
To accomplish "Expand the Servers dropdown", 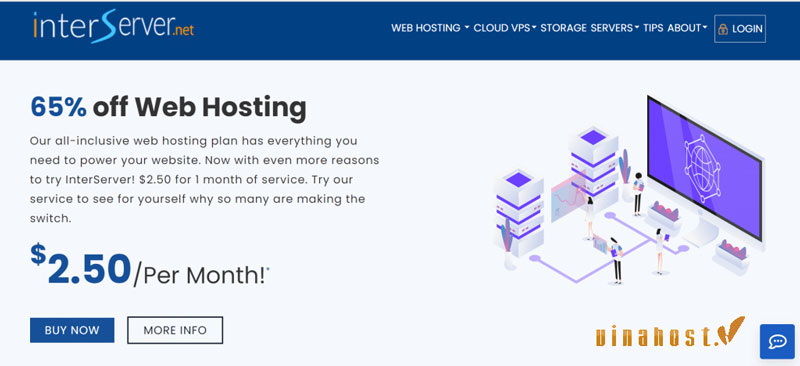I will (615, 28).
